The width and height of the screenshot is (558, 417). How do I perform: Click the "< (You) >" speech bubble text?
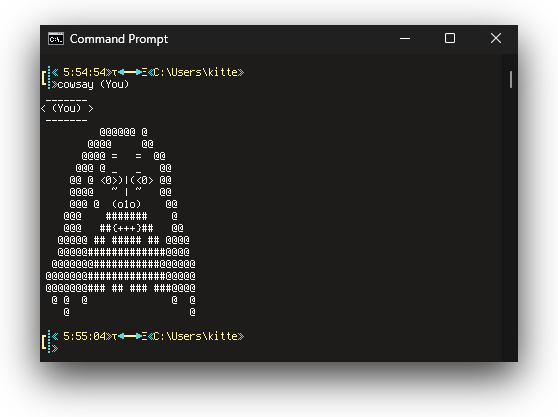pyautogui.click(x=67, y=109)
